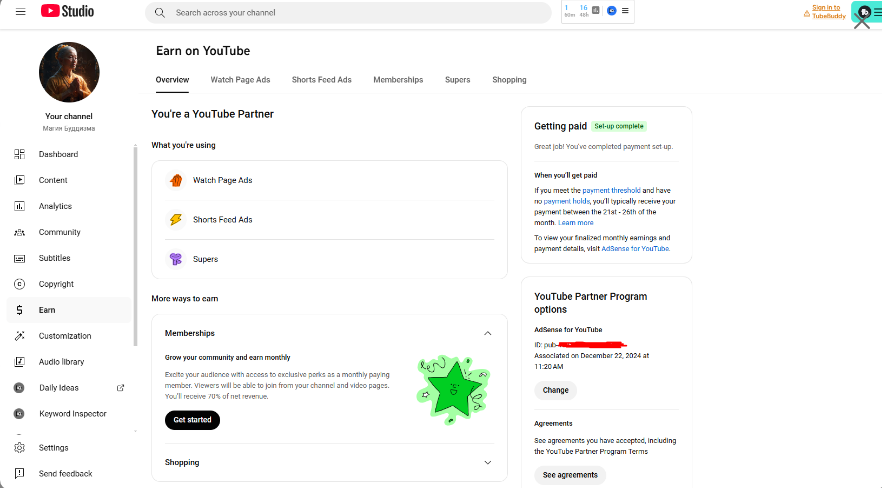
Task: Open Audio library icon in sidebar
Action: [20, 362]
